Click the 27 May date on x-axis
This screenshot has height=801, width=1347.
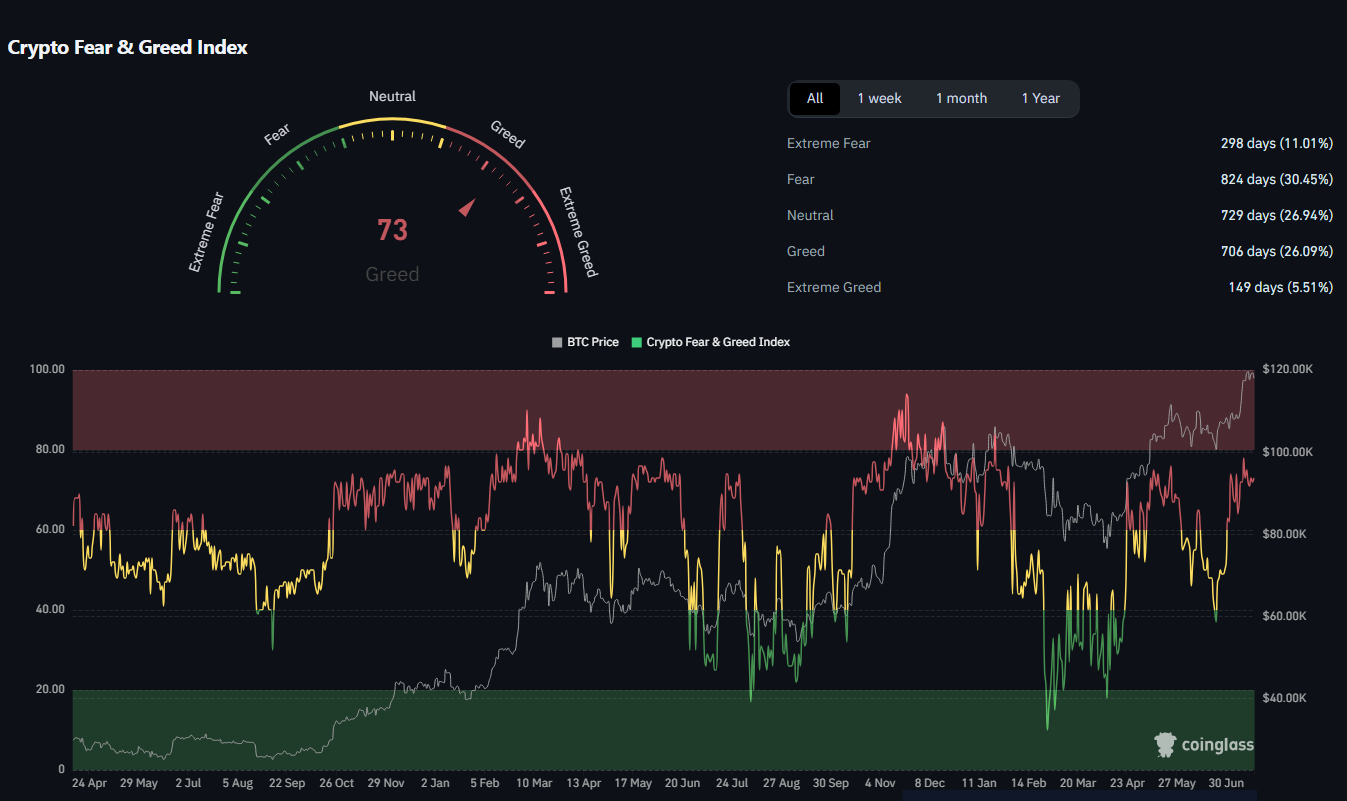tap(1177, 783)
